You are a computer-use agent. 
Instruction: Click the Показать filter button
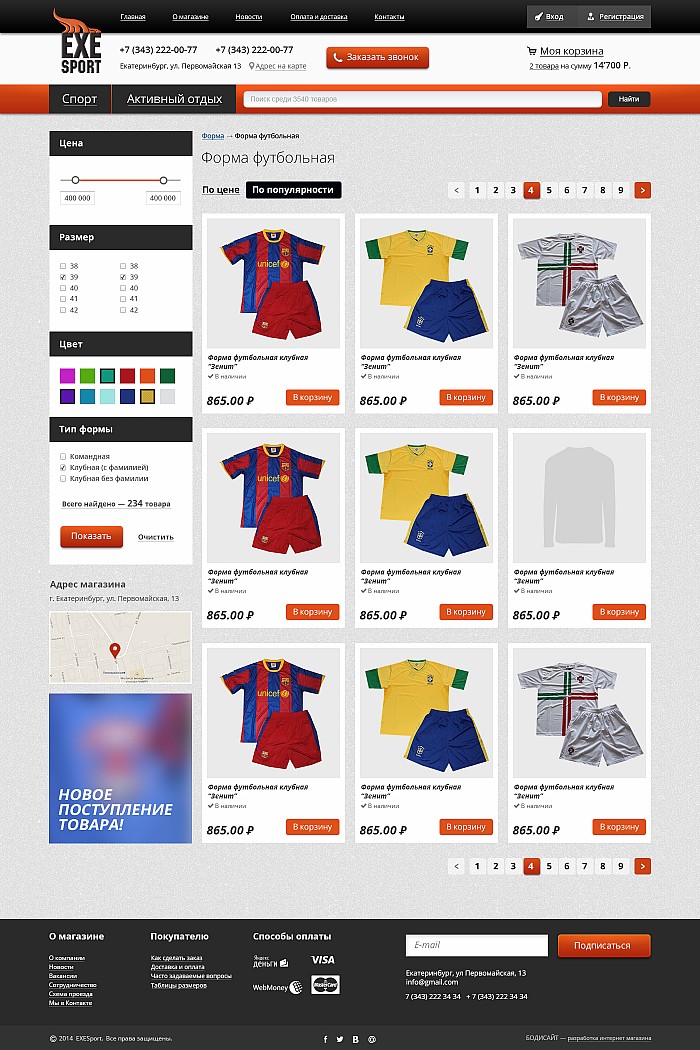pos(92,536)
